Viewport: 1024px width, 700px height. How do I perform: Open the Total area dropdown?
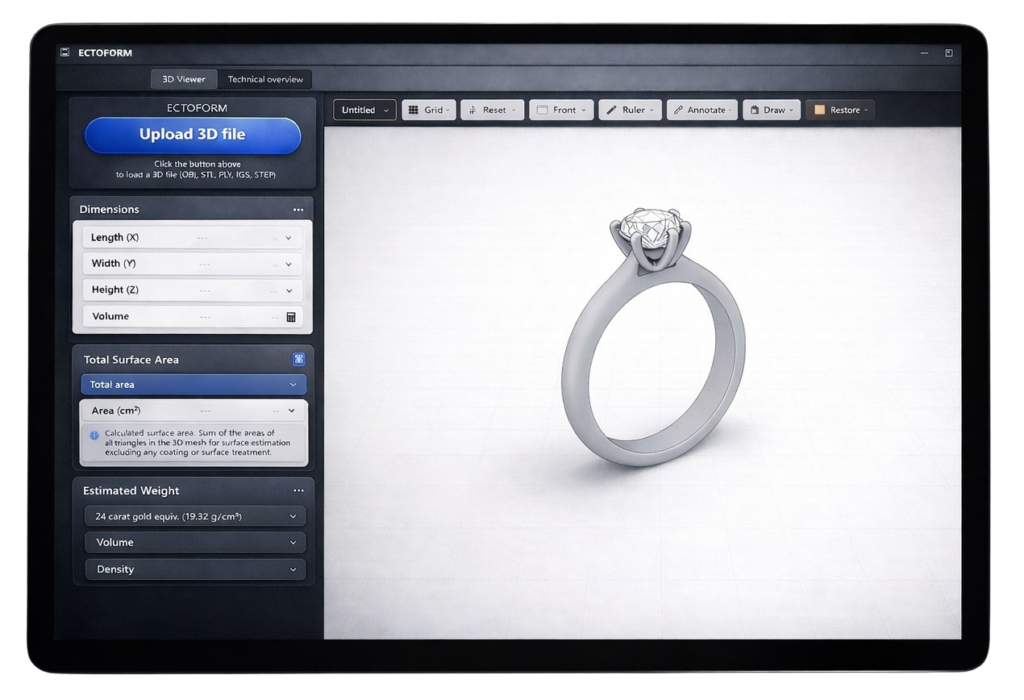pos(193,385)
